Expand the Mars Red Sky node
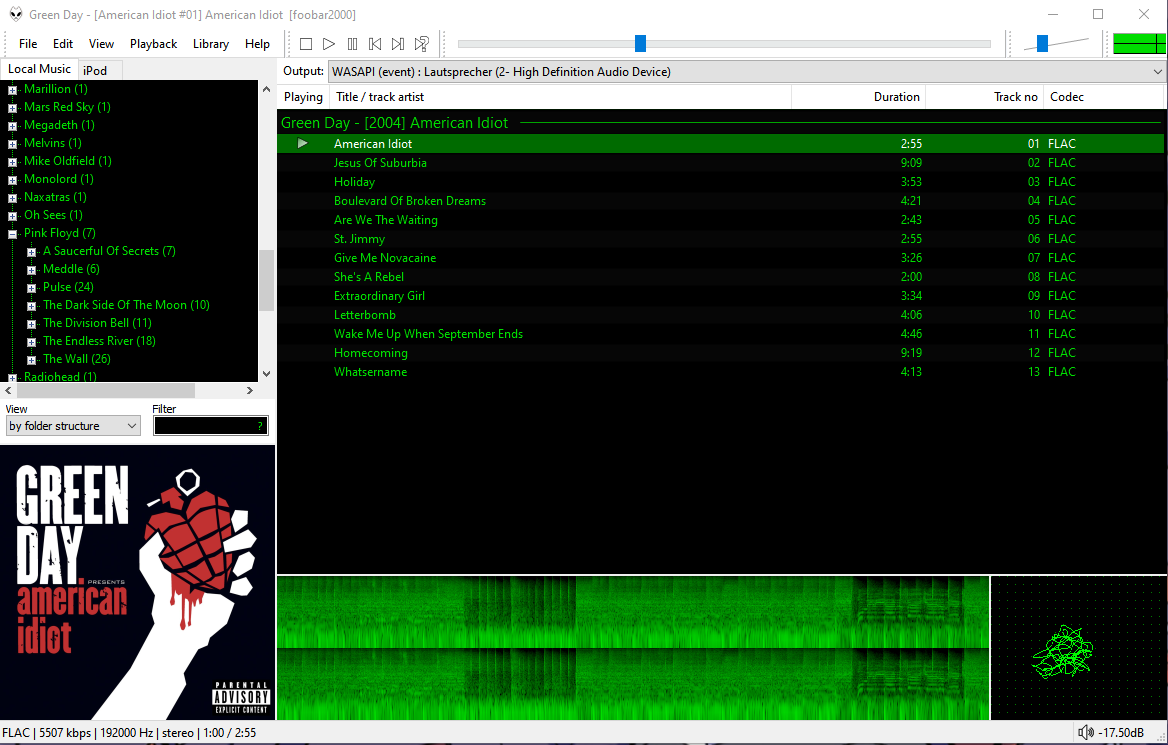Screen dimensions: 1168x745 click(x=12, y=107)
